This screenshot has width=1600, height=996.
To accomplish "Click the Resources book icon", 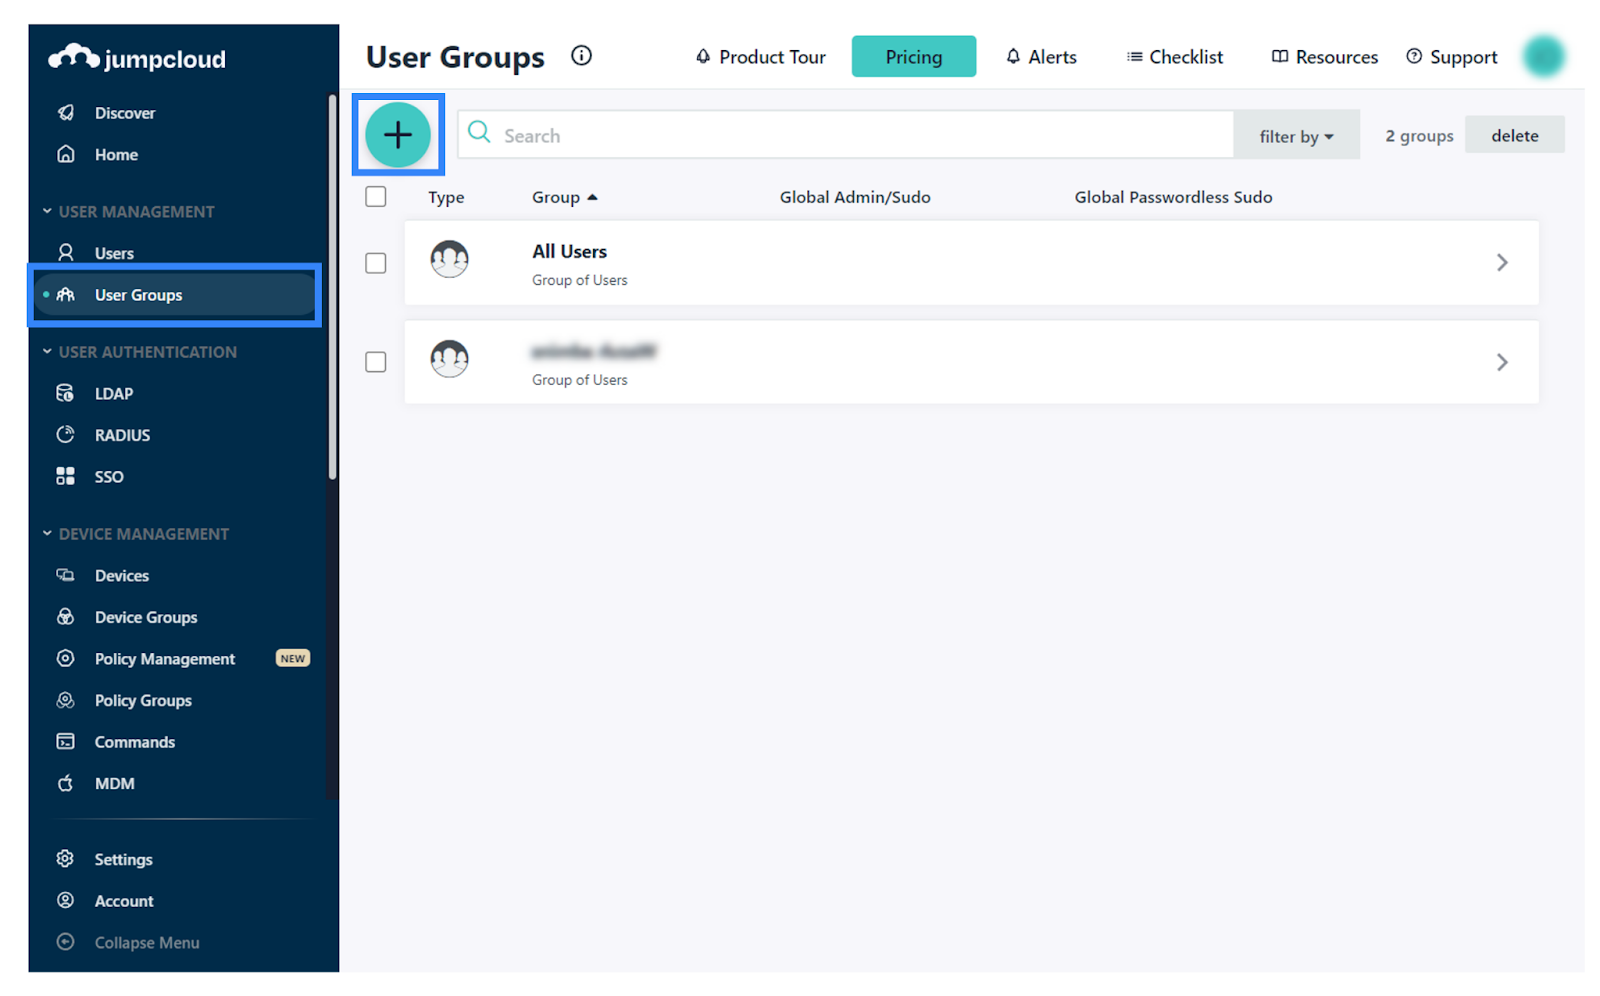I will coord(1280,56).
